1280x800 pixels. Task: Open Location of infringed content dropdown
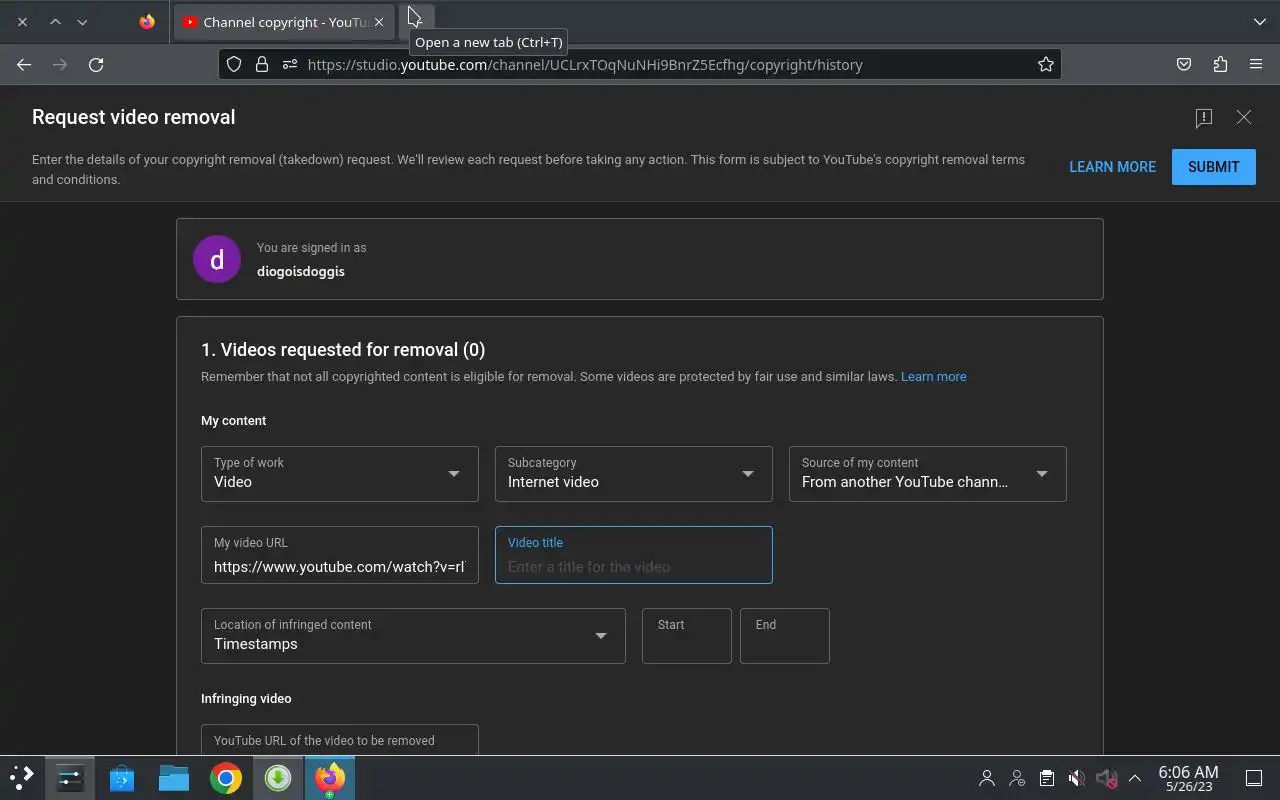click(x=413, y=636)
